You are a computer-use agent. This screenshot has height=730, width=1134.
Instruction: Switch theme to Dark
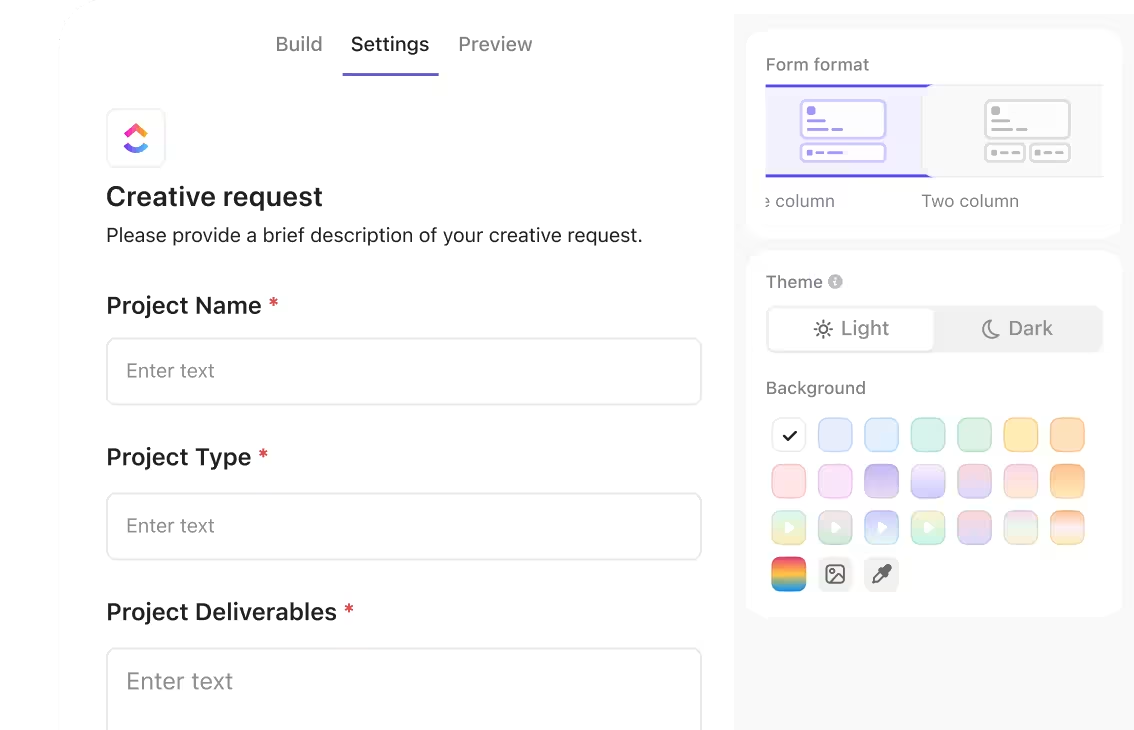[1017, 329]
